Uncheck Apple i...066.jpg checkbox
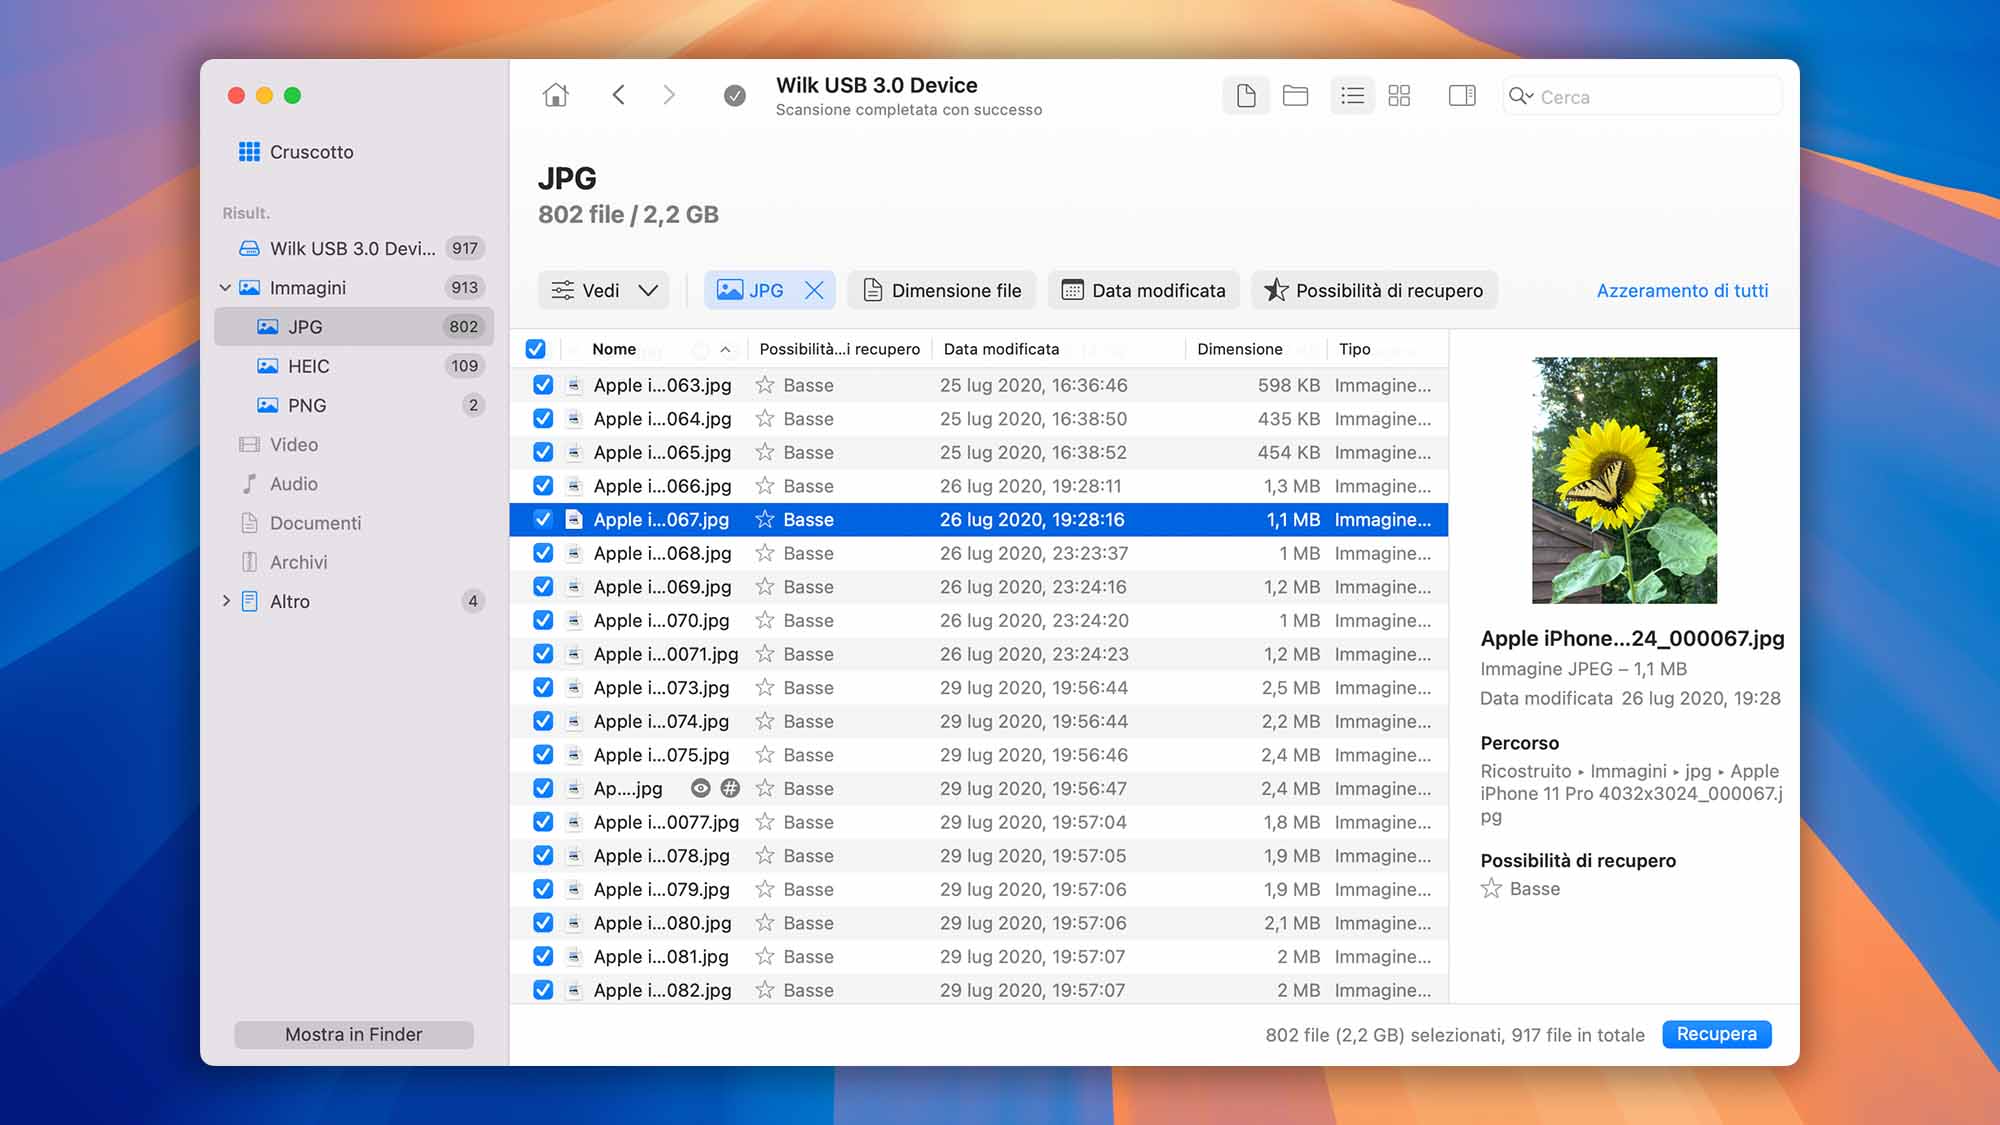Image resolution: width=2000 pixels, height=1125 pixels. point(543,486)
